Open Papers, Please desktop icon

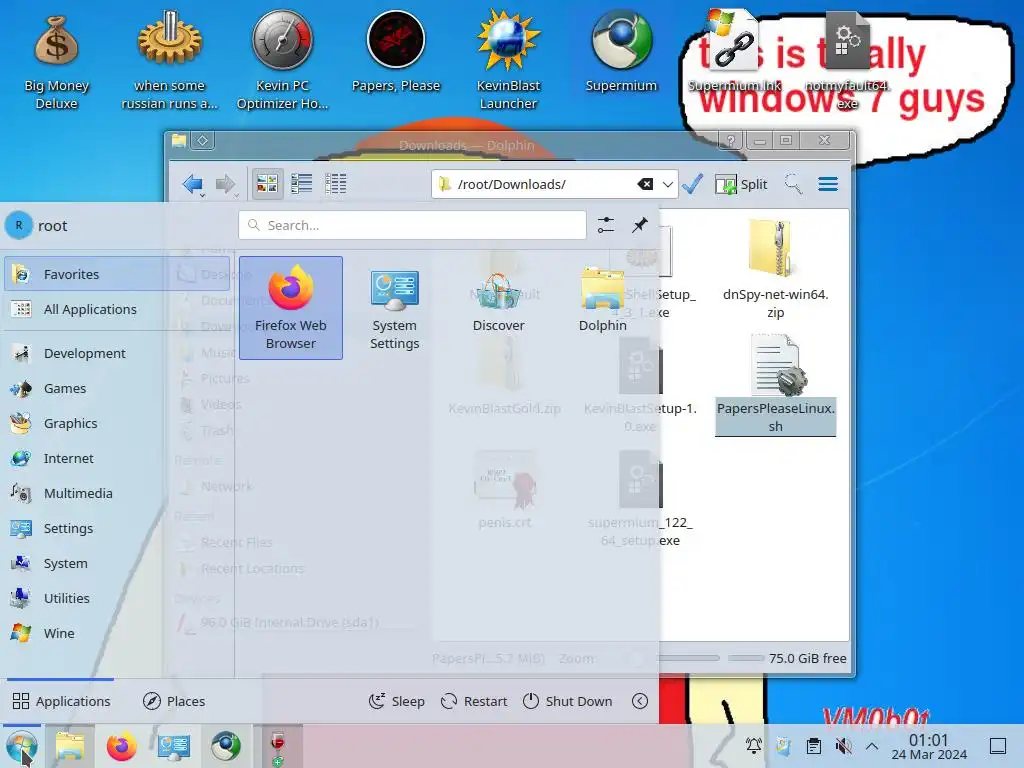tap(396, 54)
